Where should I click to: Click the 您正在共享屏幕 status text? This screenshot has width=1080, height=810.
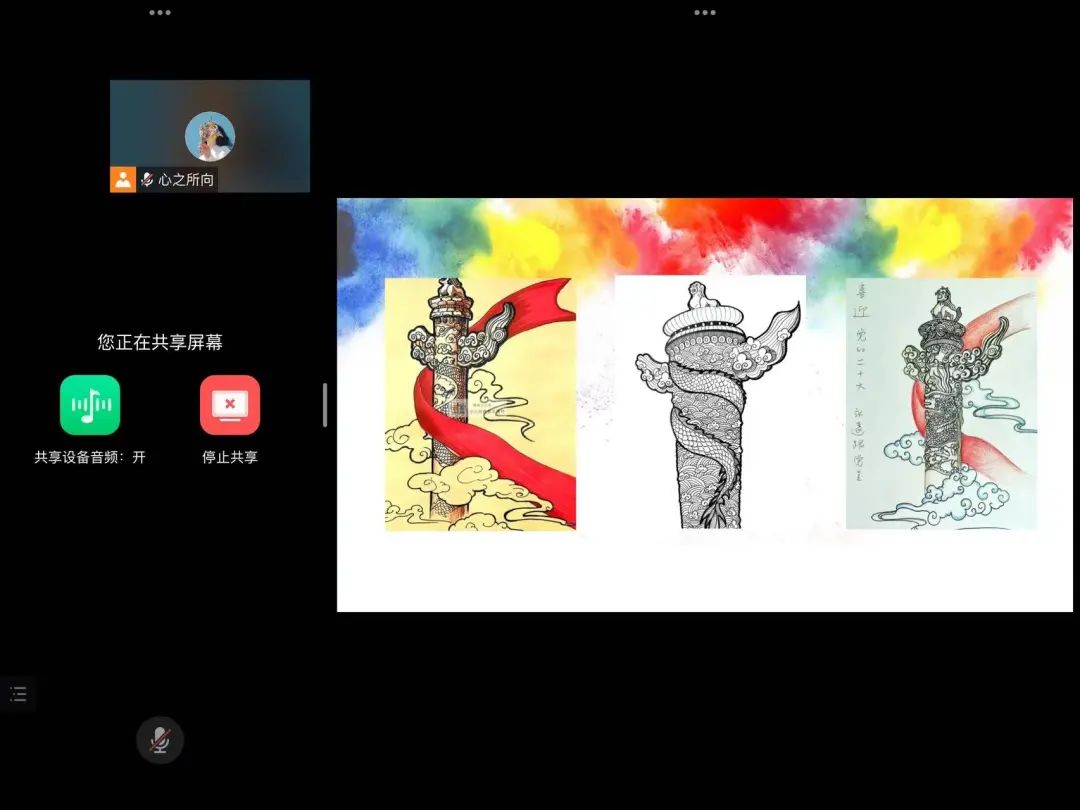[x=160, y=342]
